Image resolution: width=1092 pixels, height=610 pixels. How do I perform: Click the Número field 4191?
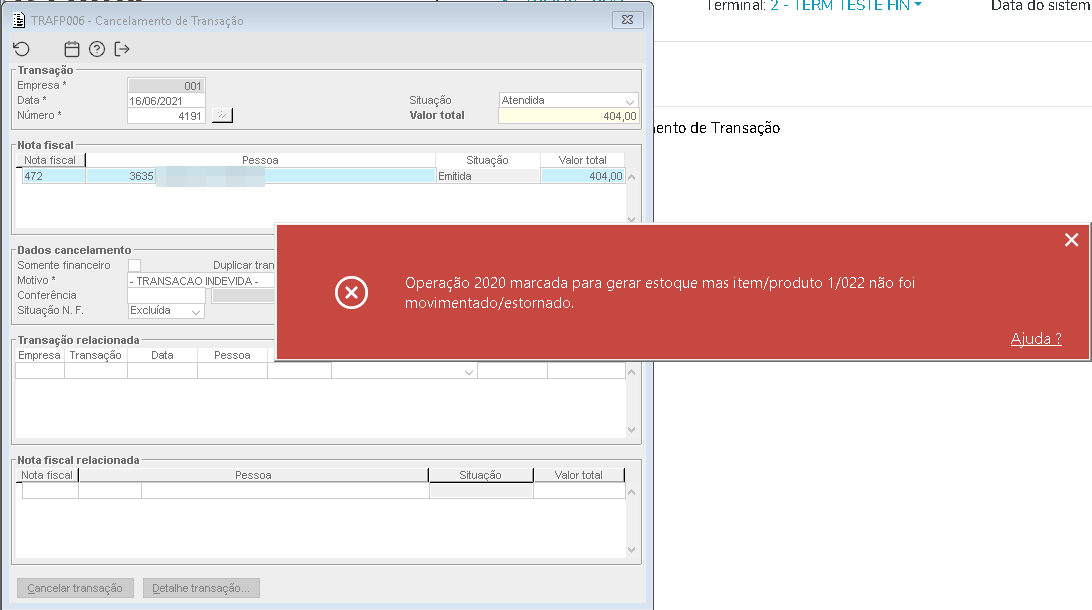pos(166,116)
